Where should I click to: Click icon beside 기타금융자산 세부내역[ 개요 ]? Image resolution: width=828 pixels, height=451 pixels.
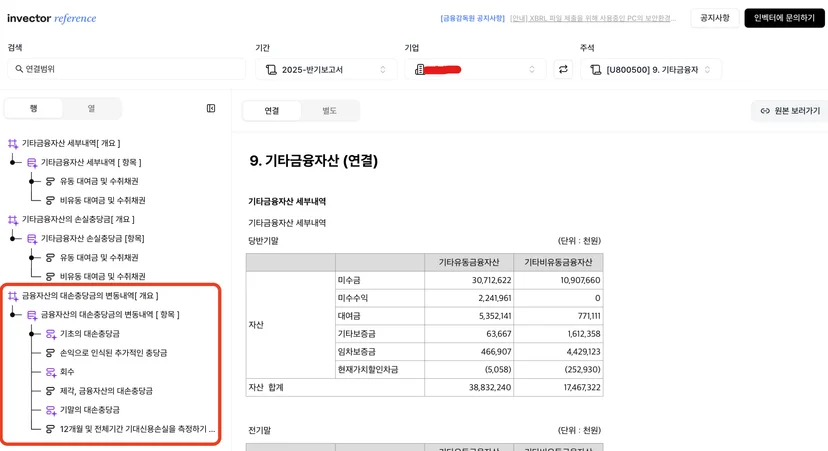tap(13, 144)
